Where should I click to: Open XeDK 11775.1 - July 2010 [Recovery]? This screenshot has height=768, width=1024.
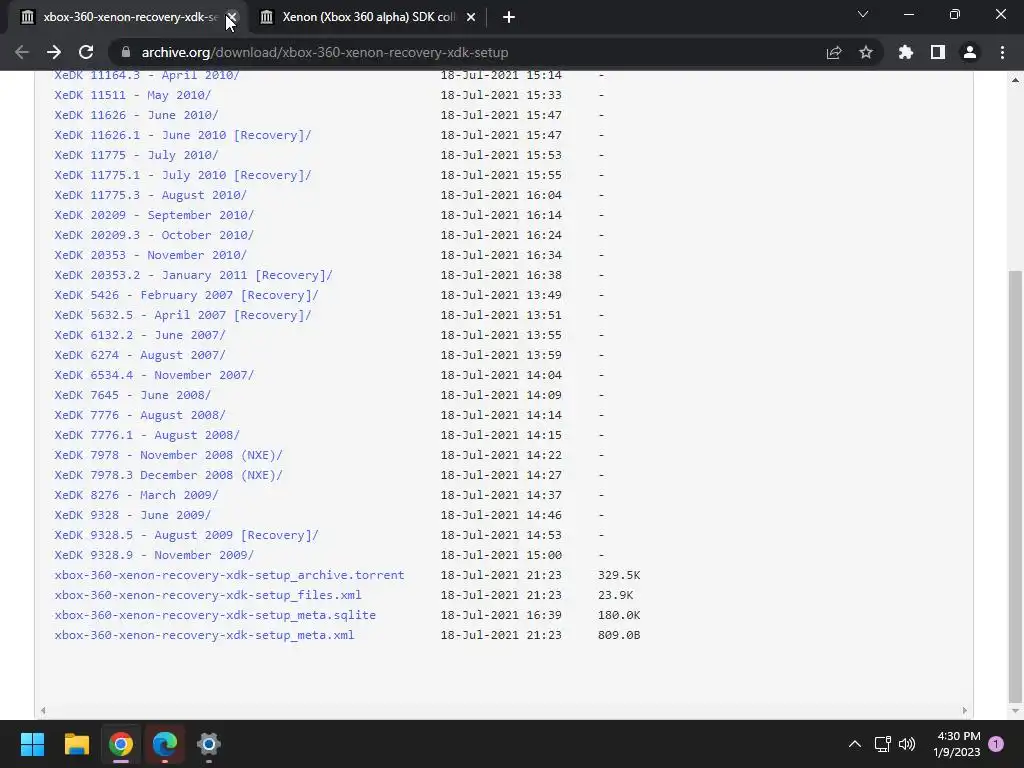[x=183, y=175]
